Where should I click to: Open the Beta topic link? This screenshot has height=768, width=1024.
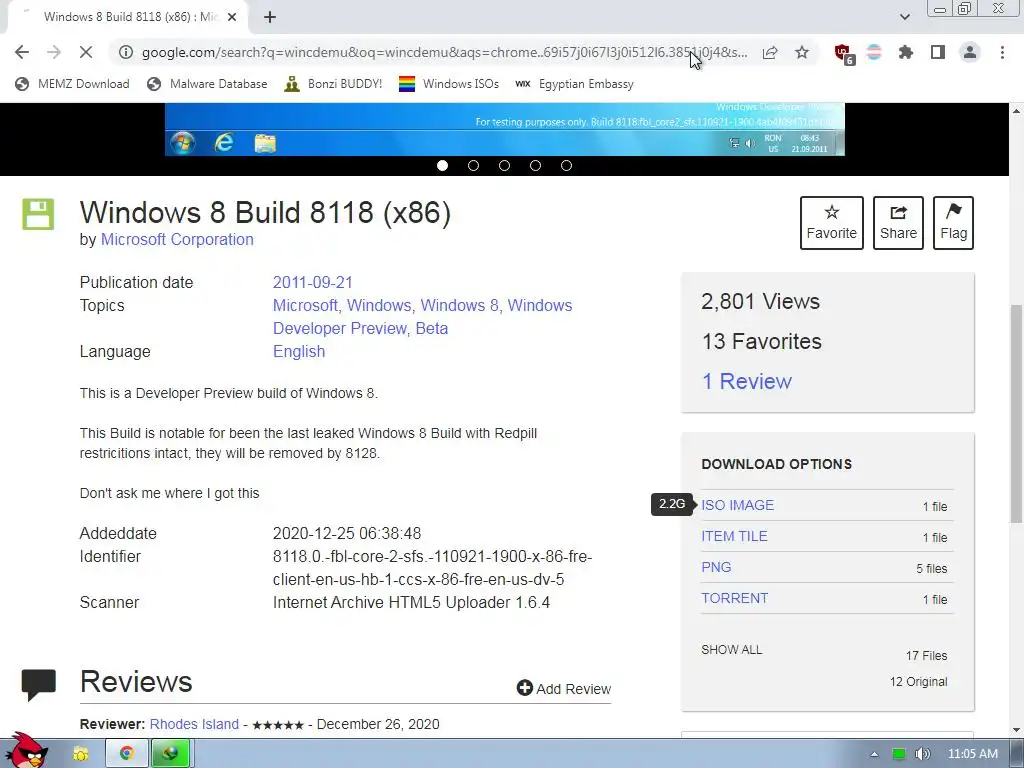pos(432,328)
